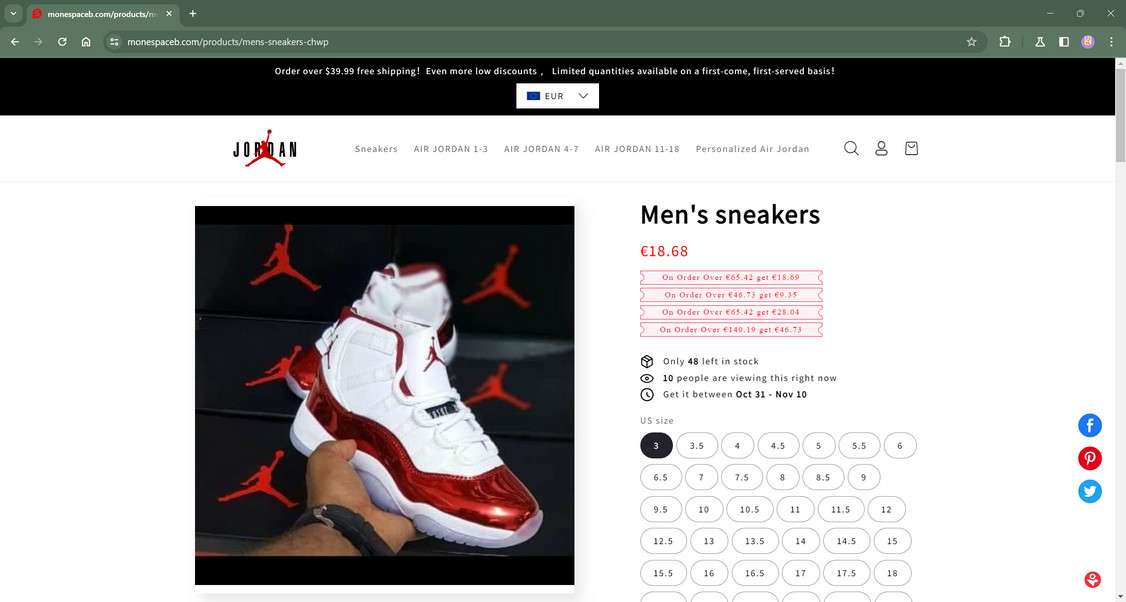Toggle browser side panel
This screenshot has height=602, width=1126.
(1064, 42)
